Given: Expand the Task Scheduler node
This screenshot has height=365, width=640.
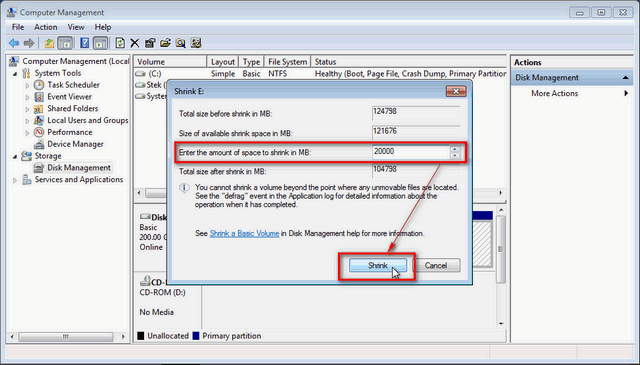Looking at the screenshot, I should click(27, 85).
